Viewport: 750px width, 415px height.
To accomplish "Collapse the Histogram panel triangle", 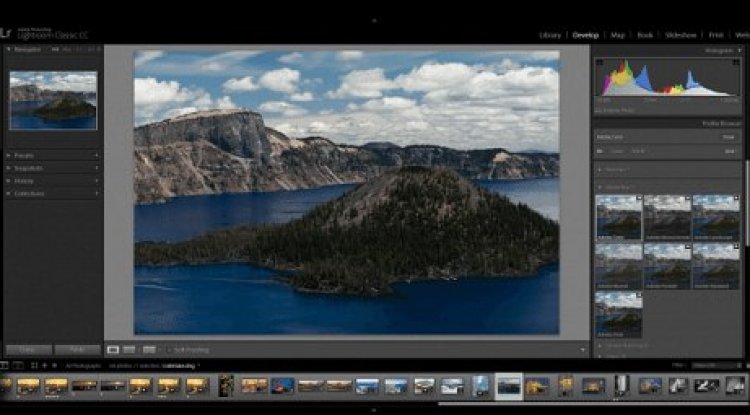I will 739,50.
